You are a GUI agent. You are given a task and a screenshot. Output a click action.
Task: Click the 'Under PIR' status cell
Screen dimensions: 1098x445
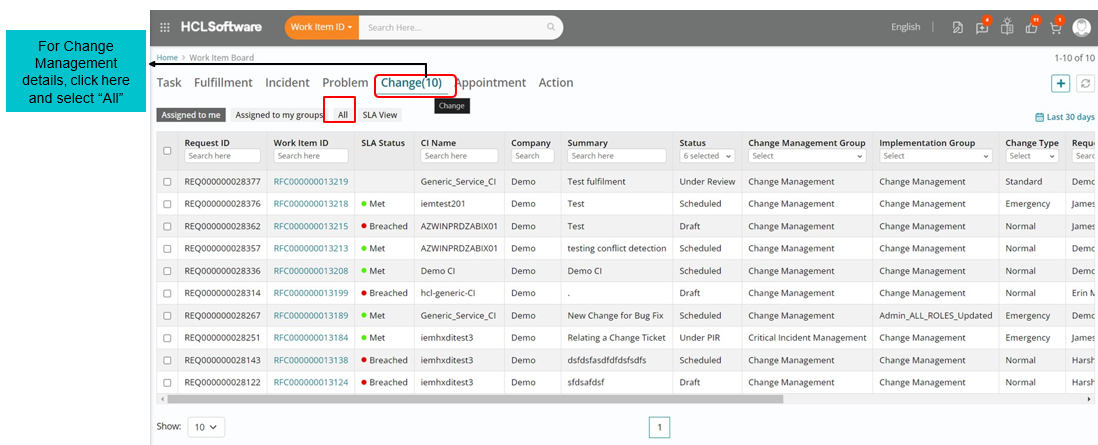click(700, 338)
